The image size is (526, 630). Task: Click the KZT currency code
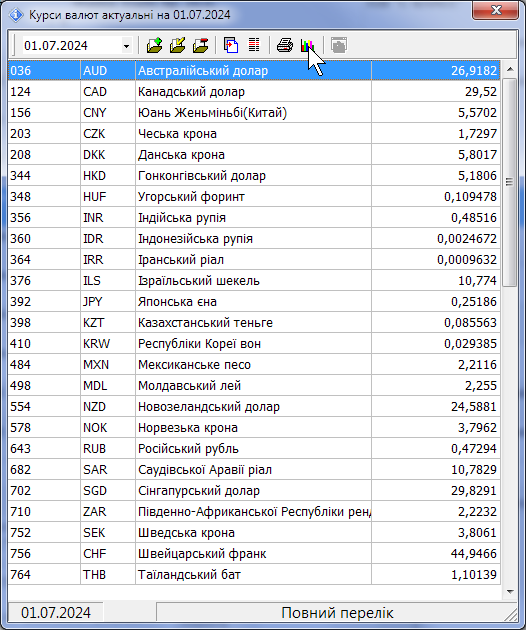coord(93,323)
